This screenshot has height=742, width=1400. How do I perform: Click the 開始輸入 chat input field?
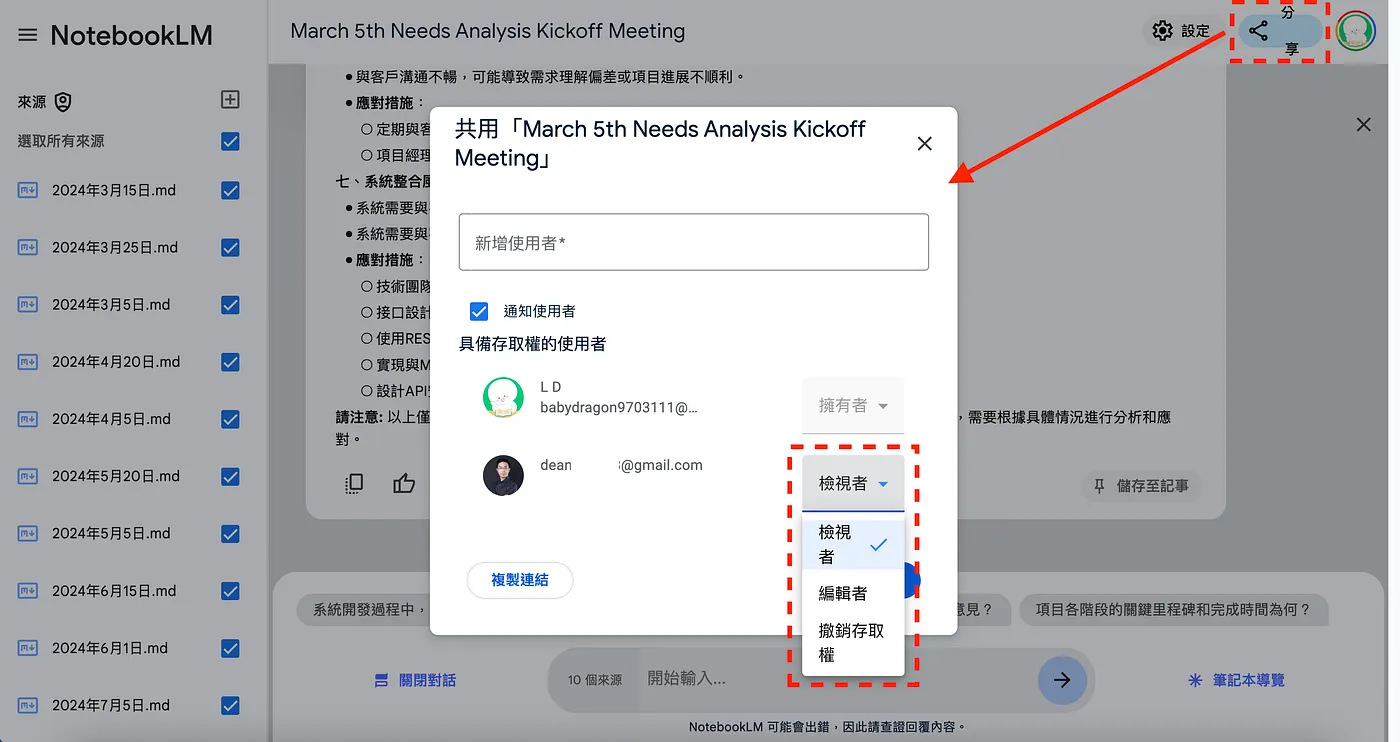coord(835,678)
